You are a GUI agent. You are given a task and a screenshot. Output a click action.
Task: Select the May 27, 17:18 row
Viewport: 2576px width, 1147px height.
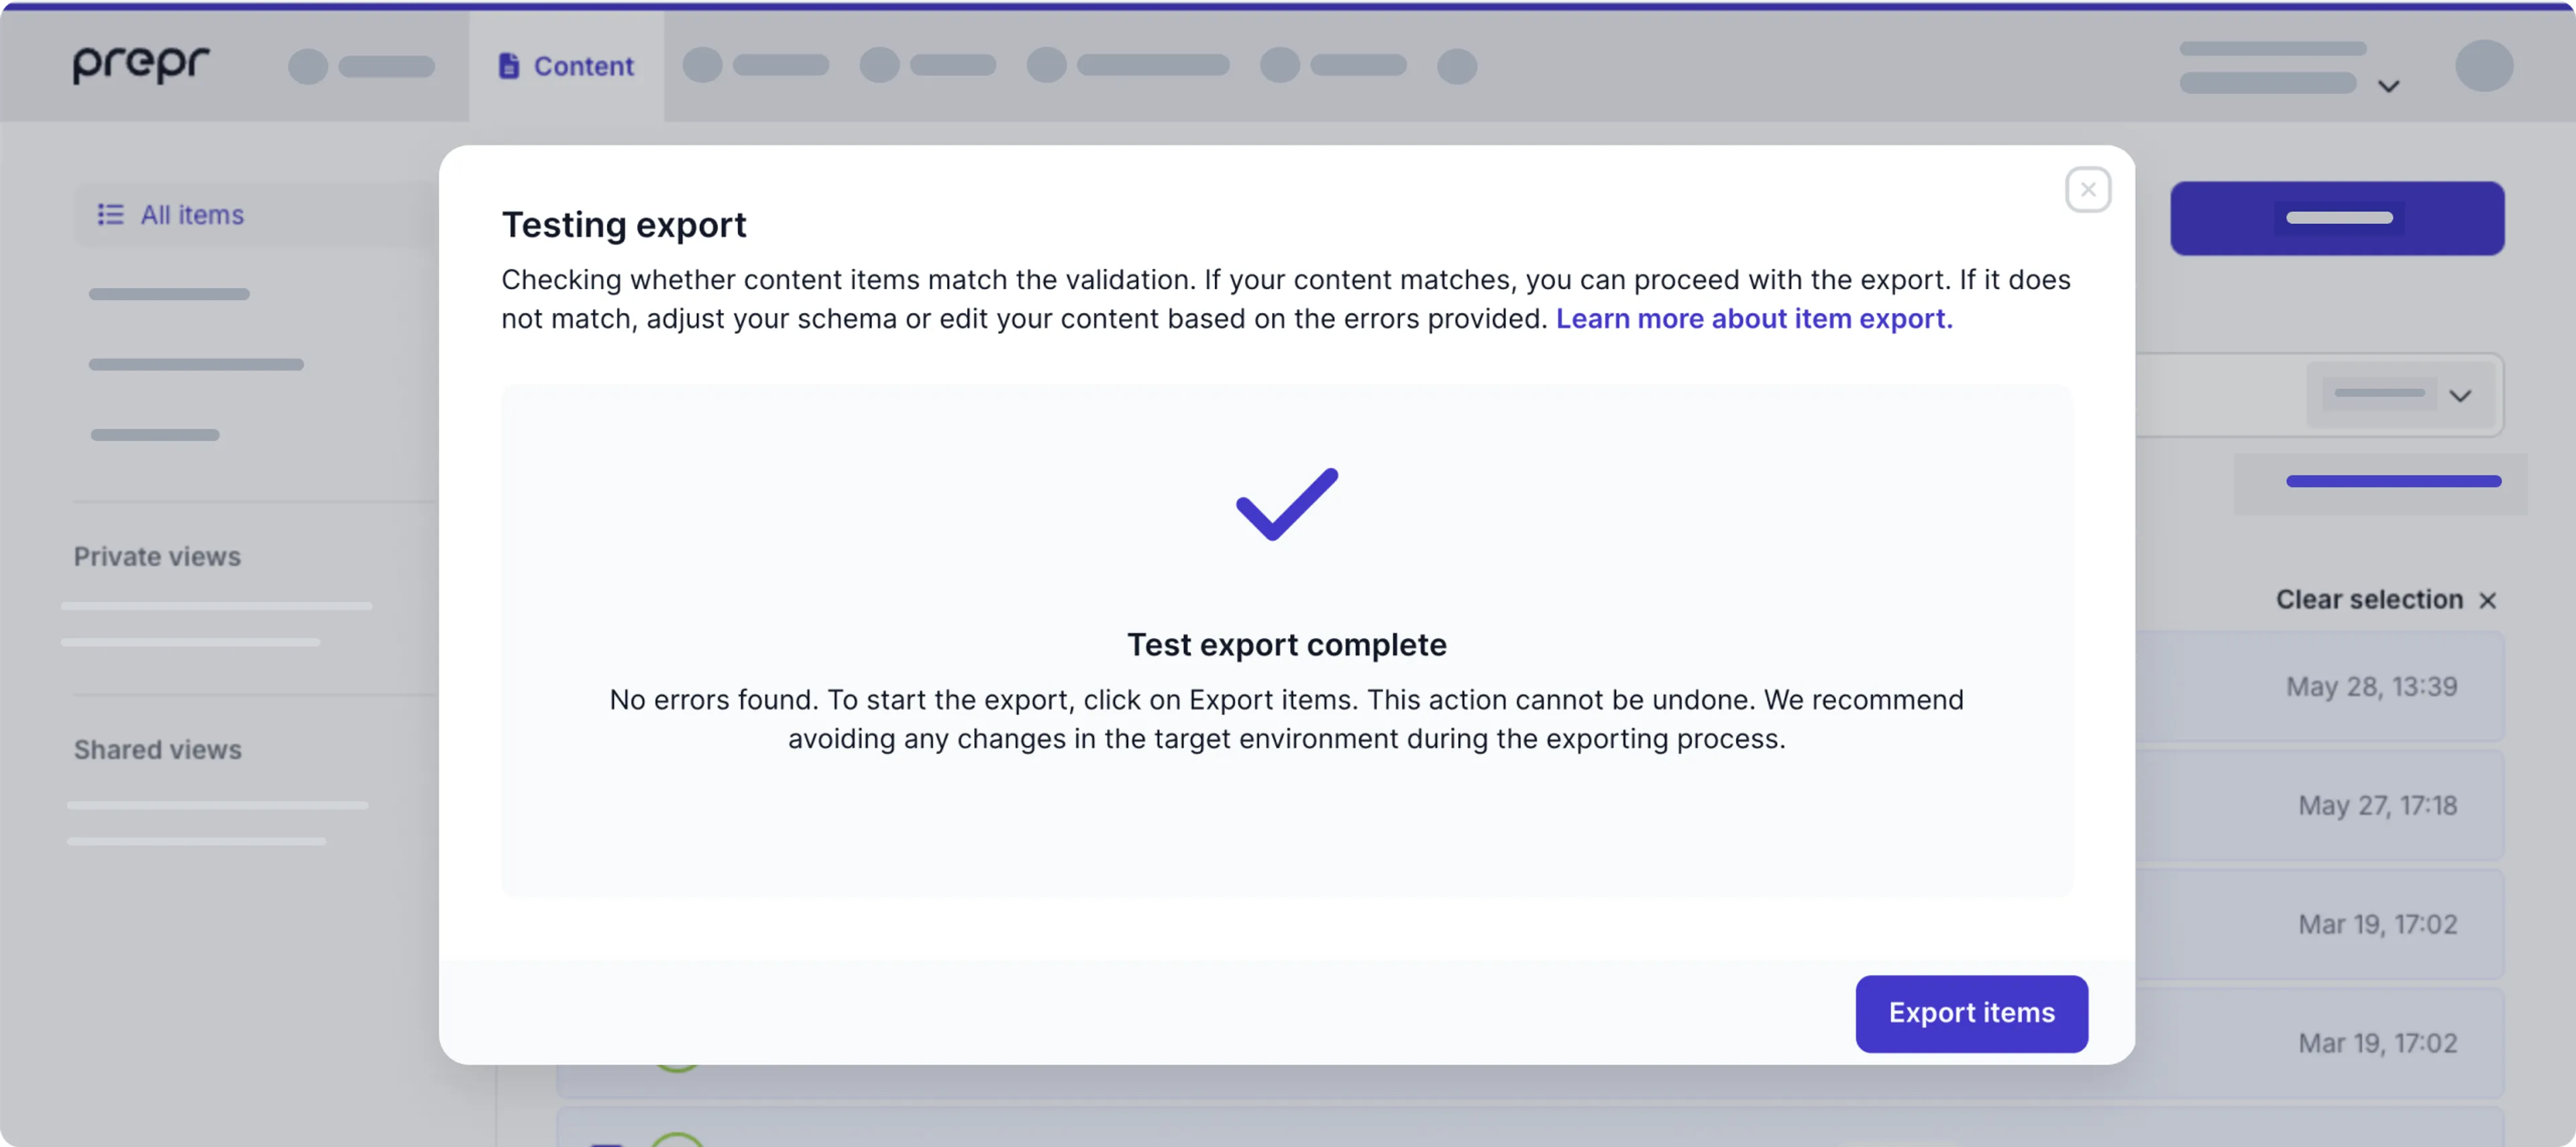(x=2320, y=805)
